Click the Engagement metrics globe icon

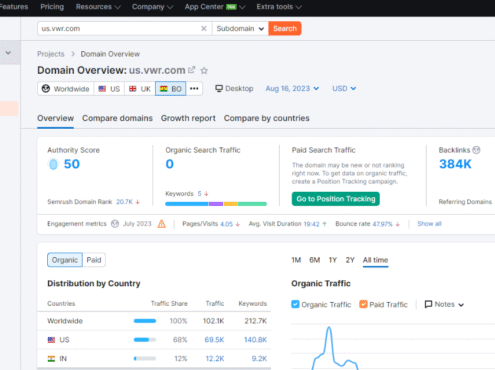(115, 224)
